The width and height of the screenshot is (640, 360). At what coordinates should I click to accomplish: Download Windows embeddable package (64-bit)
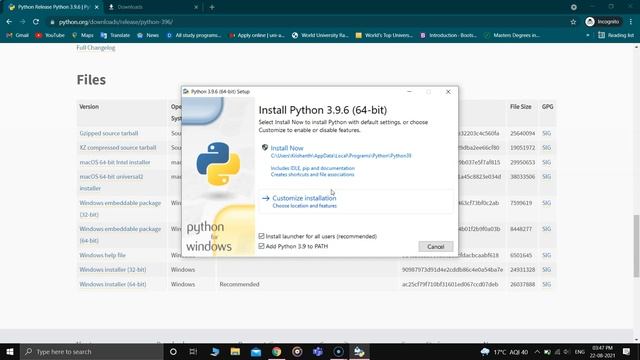[120, 235]
